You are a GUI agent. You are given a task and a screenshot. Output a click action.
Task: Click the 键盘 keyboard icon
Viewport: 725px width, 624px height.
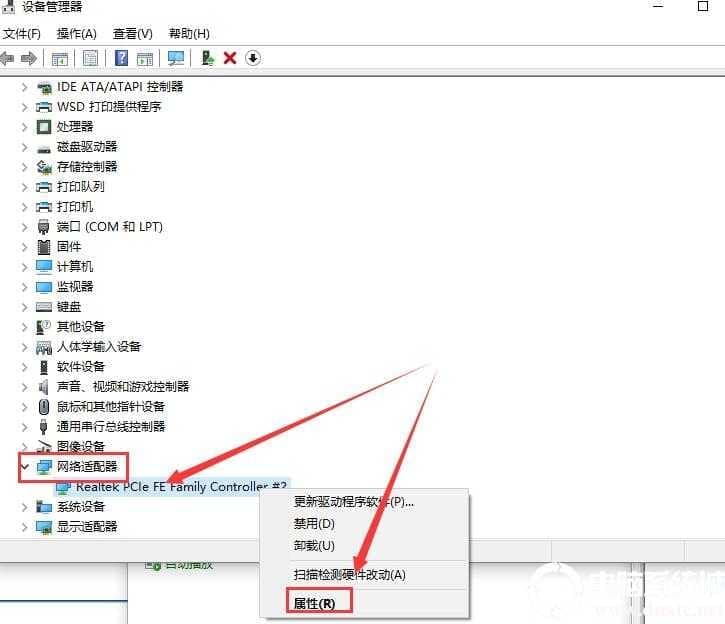[x=44, y=307]
